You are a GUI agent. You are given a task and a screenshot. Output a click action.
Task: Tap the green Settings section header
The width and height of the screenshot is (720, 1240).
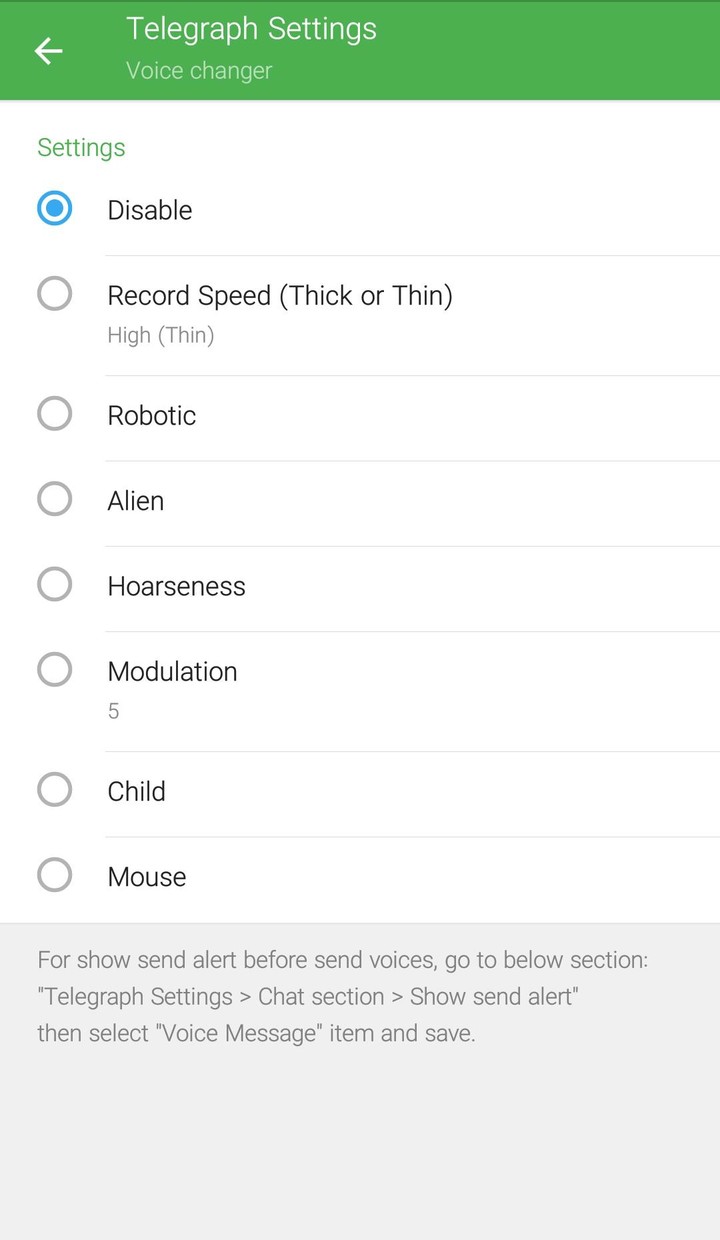81,147
